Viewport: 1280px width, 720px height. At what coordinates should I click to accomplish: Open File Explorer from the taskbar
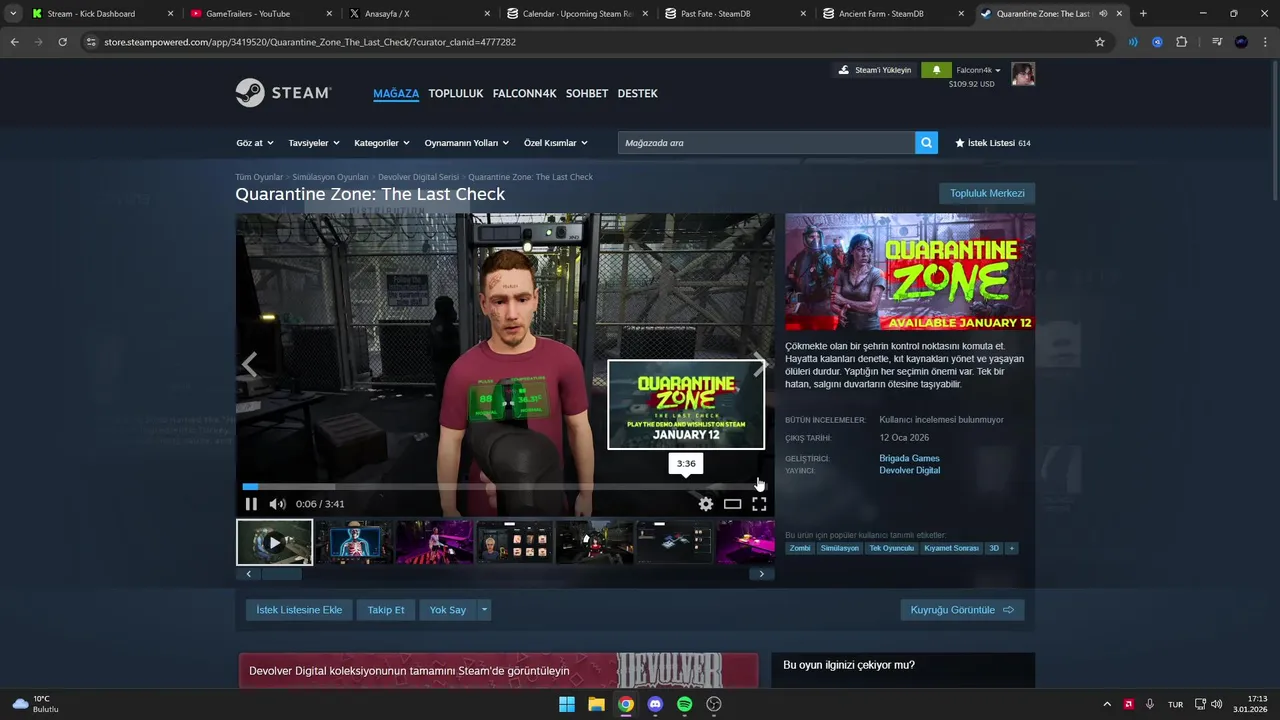click(x=596, y=704)
